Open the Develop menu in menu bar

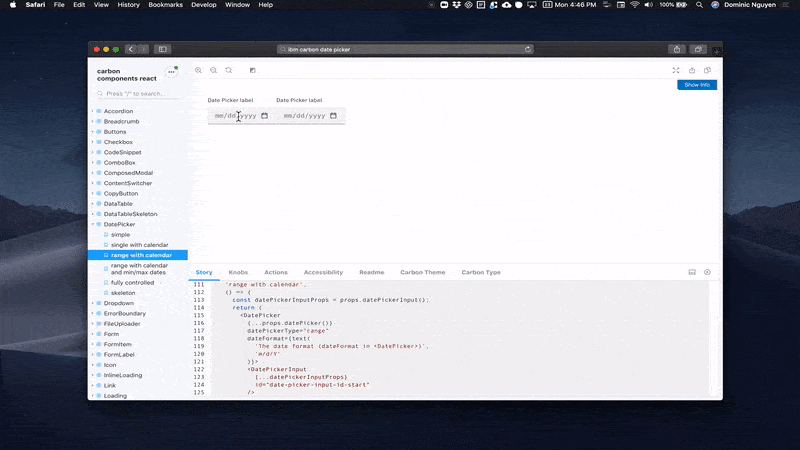coord(204,5)
